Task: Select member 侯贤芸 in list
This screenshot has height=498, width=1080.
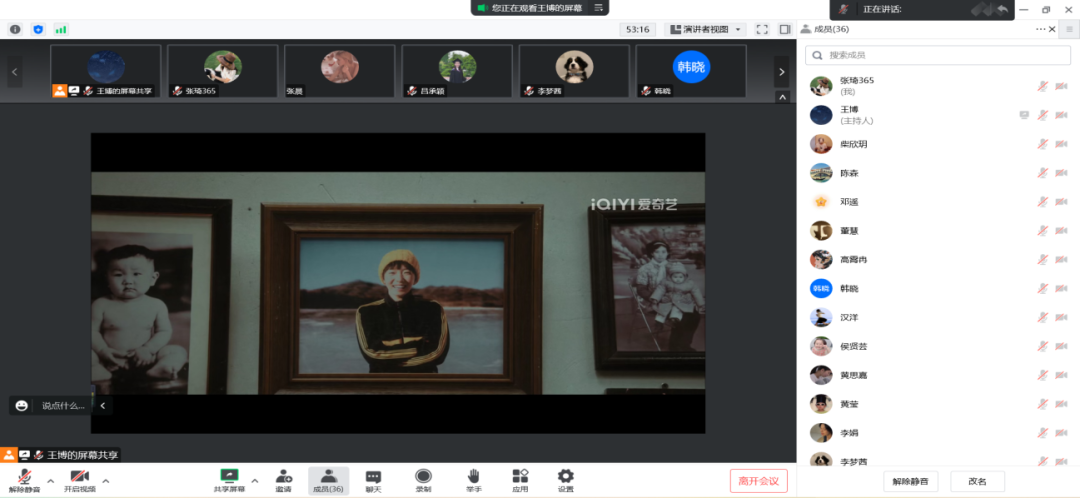Action: click(x=938, y=346)
